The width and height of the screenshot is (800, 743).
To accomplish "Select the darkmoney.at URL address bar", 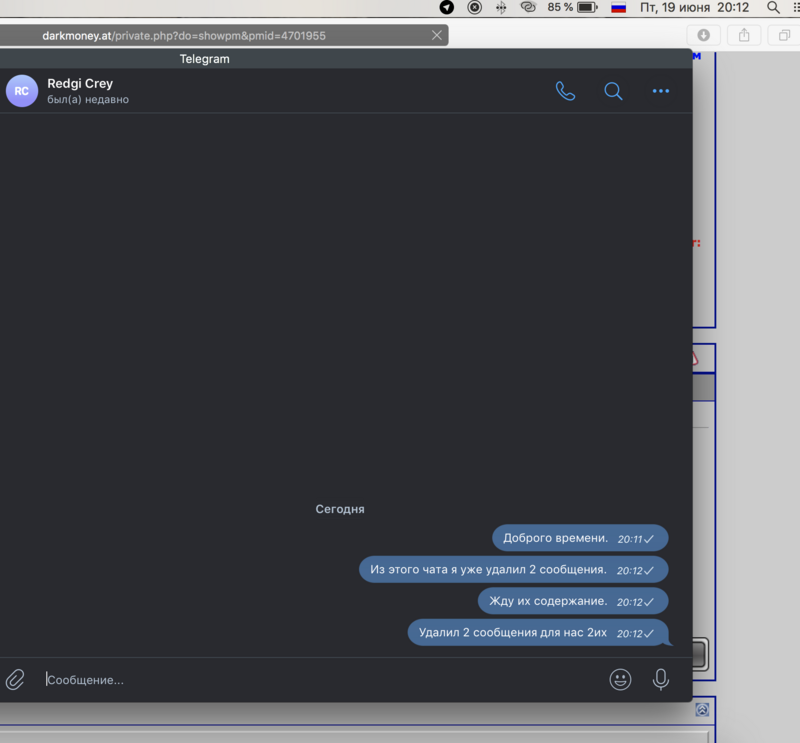I will point(184,36).
